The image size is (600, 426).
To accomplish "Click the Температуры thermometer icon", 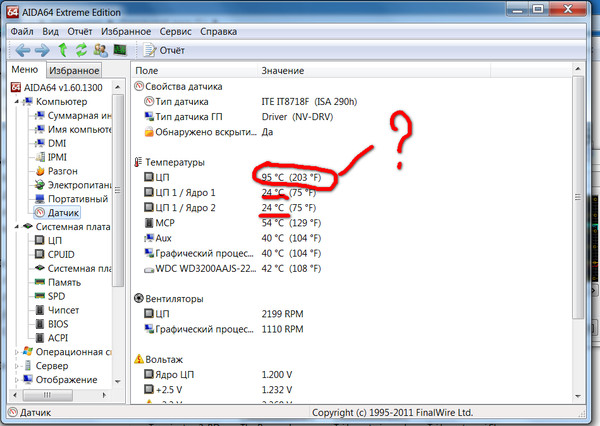I will pyautogui.click(x=138, y=162).
